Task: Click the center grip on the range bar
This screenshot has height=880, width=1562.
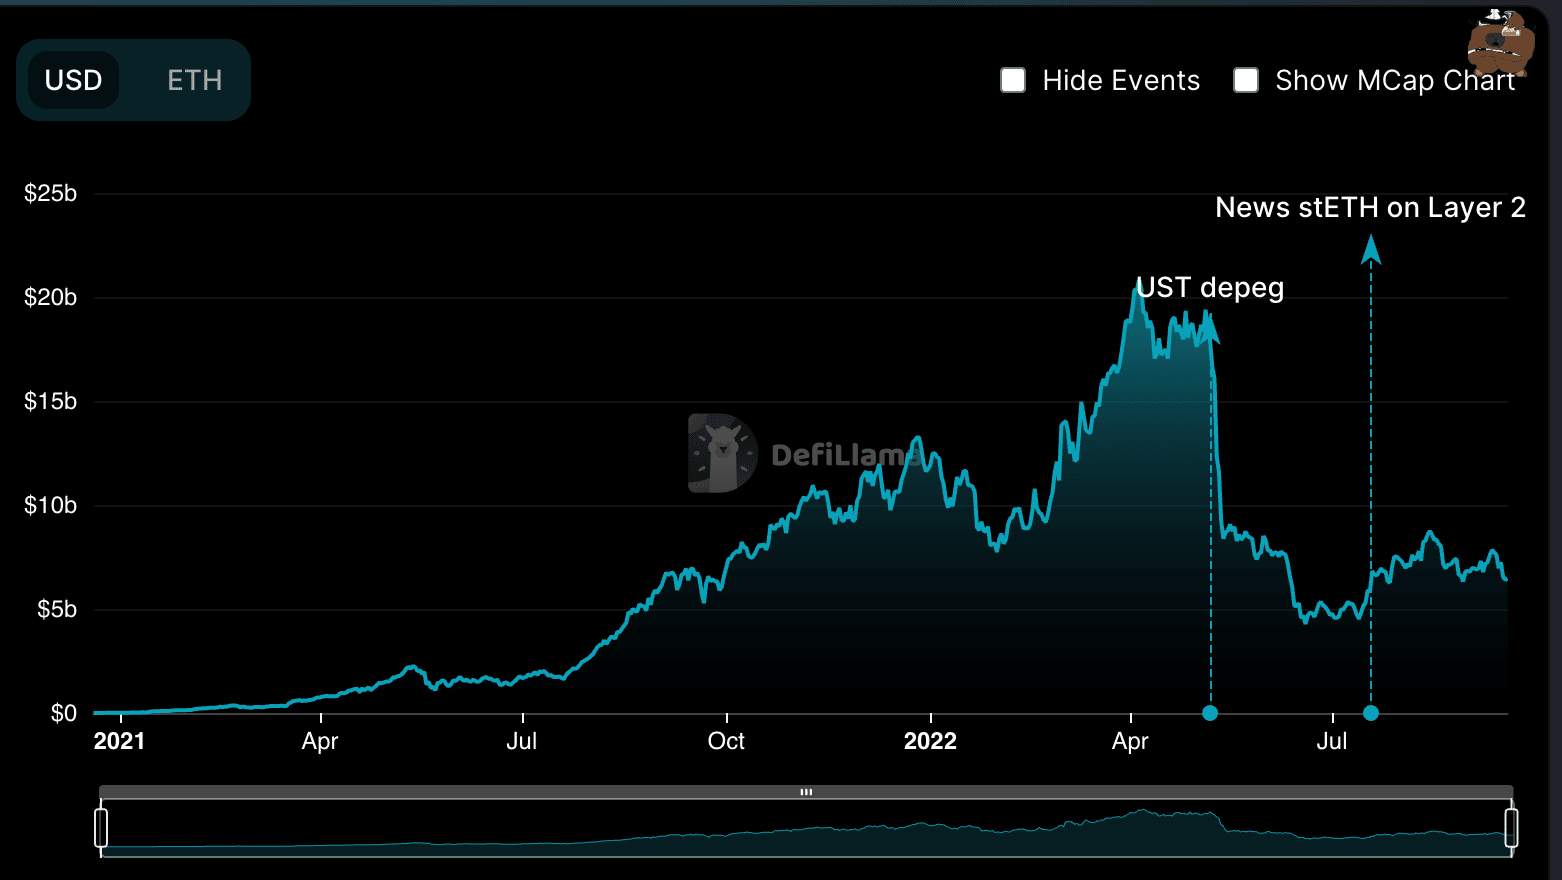Action: [806, 792]
